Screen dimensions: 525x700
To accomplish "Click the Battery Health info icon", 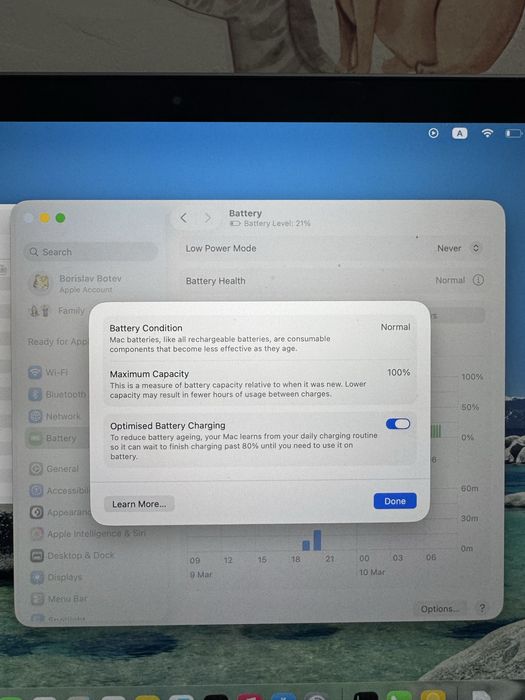I will pyautogui.click(x=478, y=280).
